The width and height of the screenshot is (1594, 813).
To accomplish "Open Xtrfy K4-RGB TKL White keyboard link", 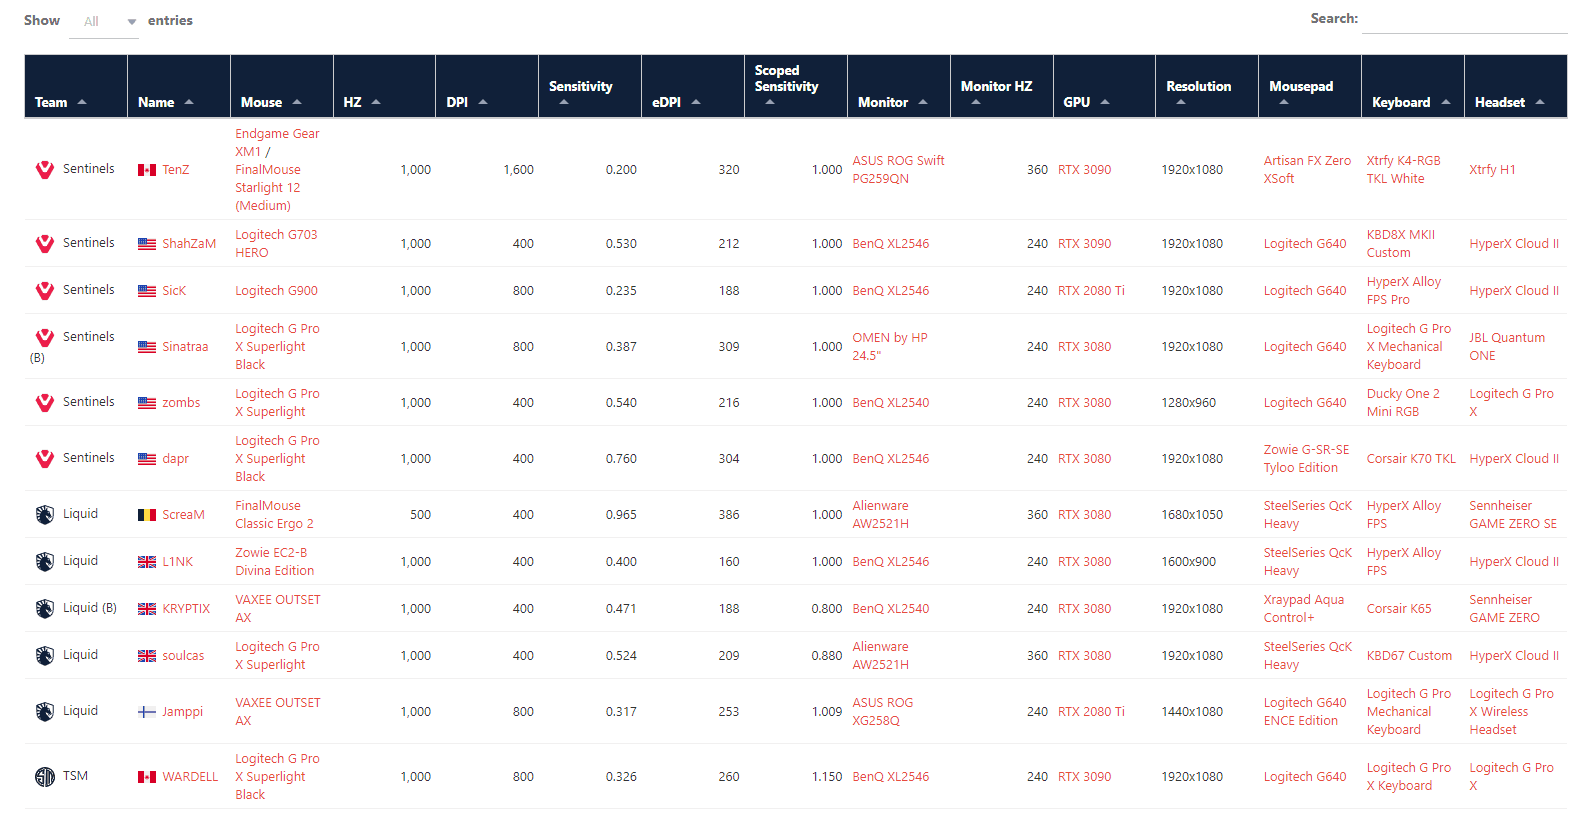I will 1403,170.
